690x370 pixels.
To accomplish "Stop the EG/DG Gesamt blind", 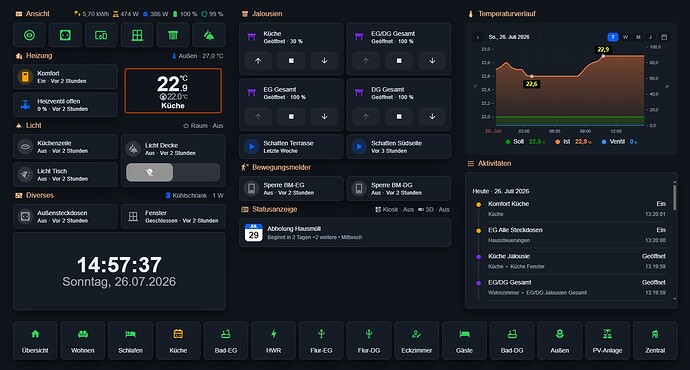I will pos(399,61).
